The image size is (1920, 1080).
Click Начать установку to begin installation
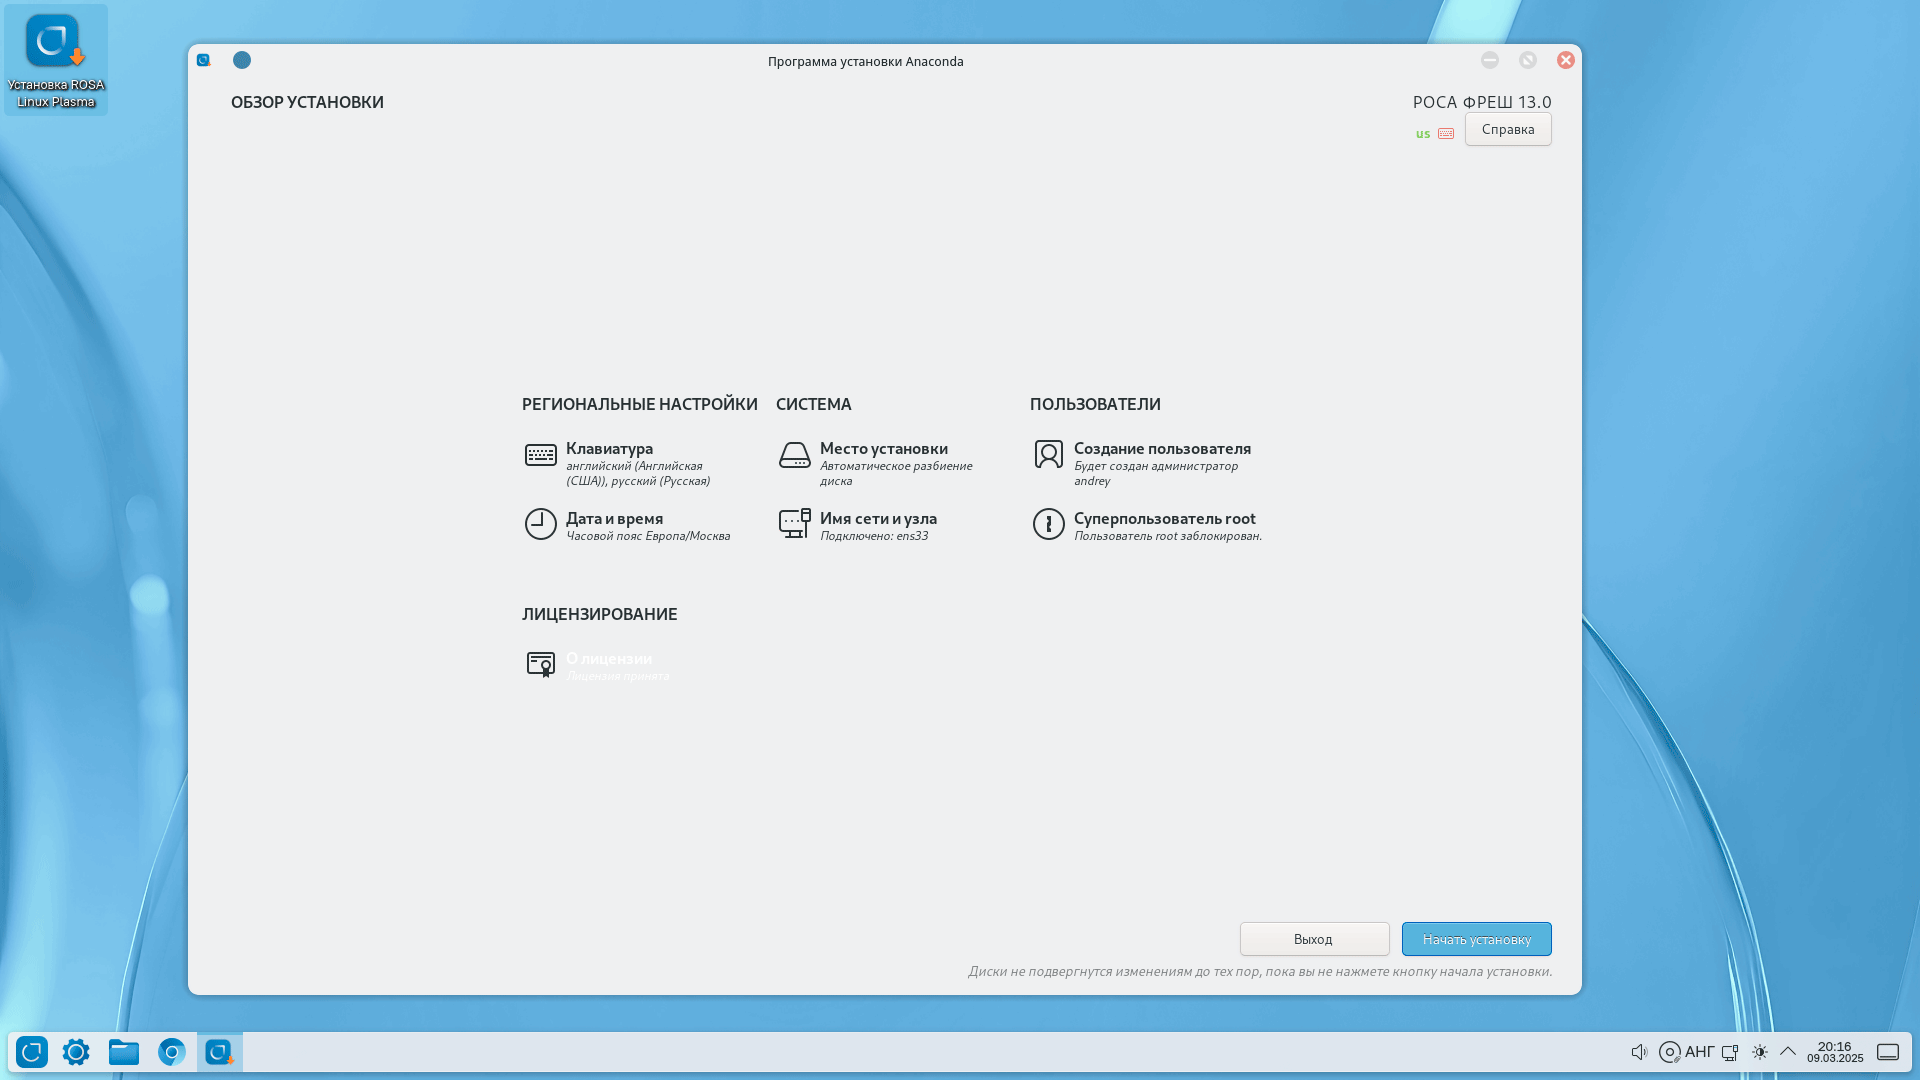[x=1476, y=939]
